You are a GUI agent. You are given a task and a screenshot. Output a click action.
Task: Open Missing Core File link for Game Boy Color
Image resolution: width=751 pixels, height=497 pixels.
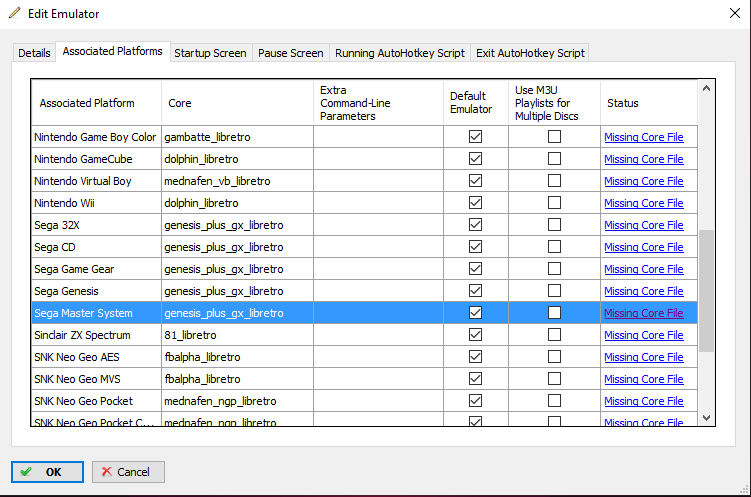tap(644, 137)
